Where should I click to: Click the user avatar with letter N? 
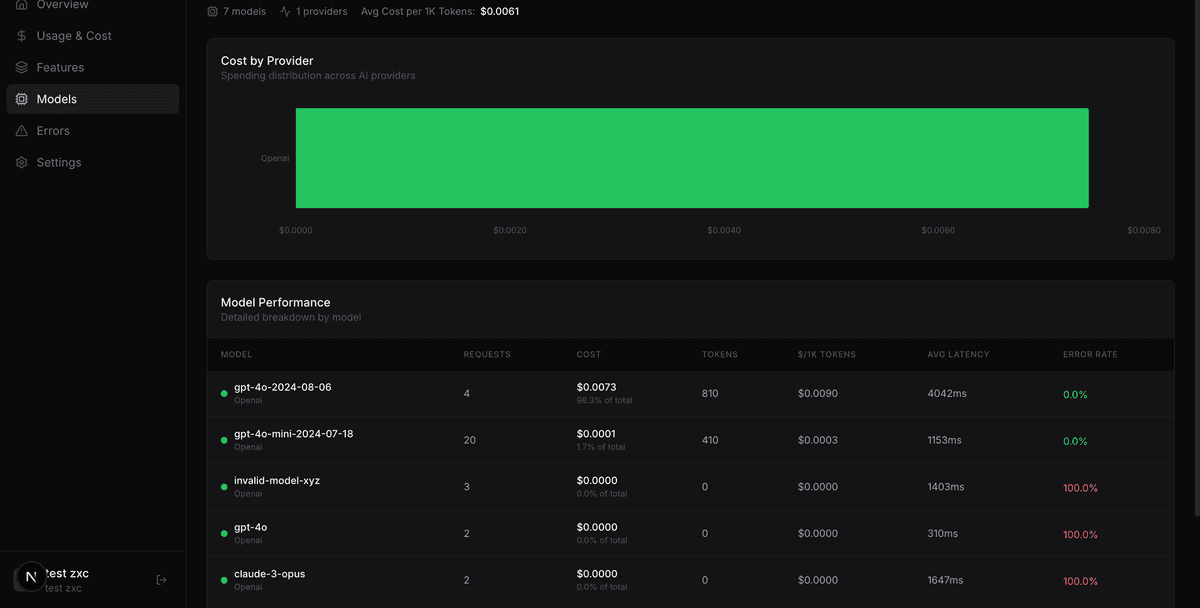pos(31,577)
